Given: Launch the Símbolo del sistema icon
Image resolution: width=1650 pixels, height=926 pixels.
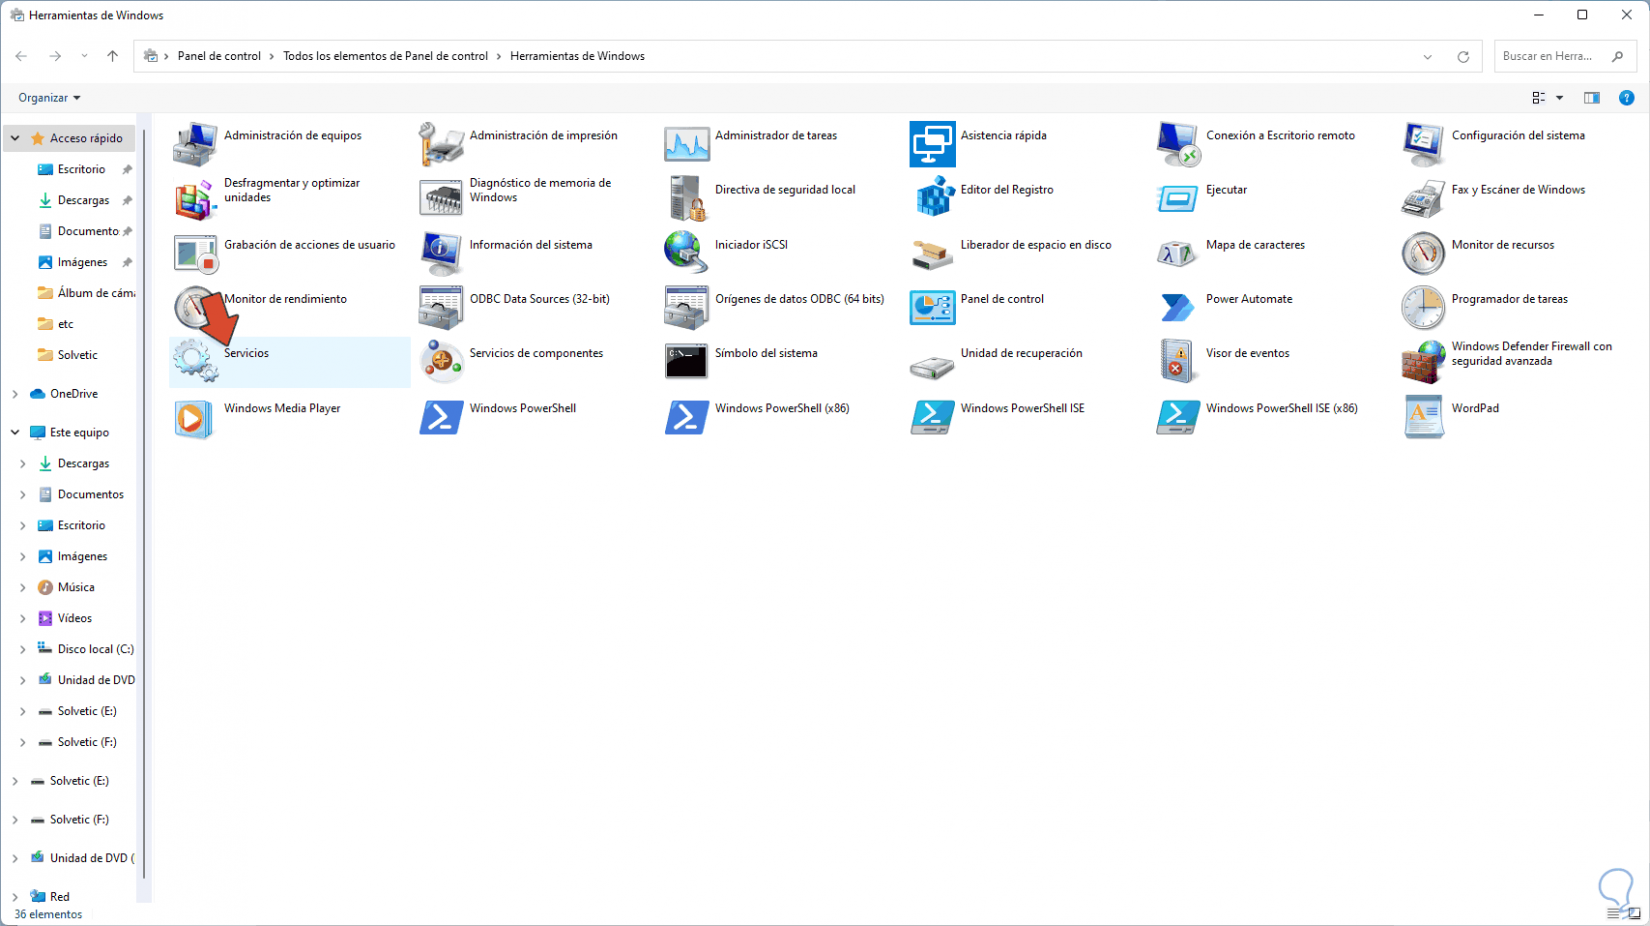Looking at the screenshot, I should pyautogui.click(x=686, y=361).
